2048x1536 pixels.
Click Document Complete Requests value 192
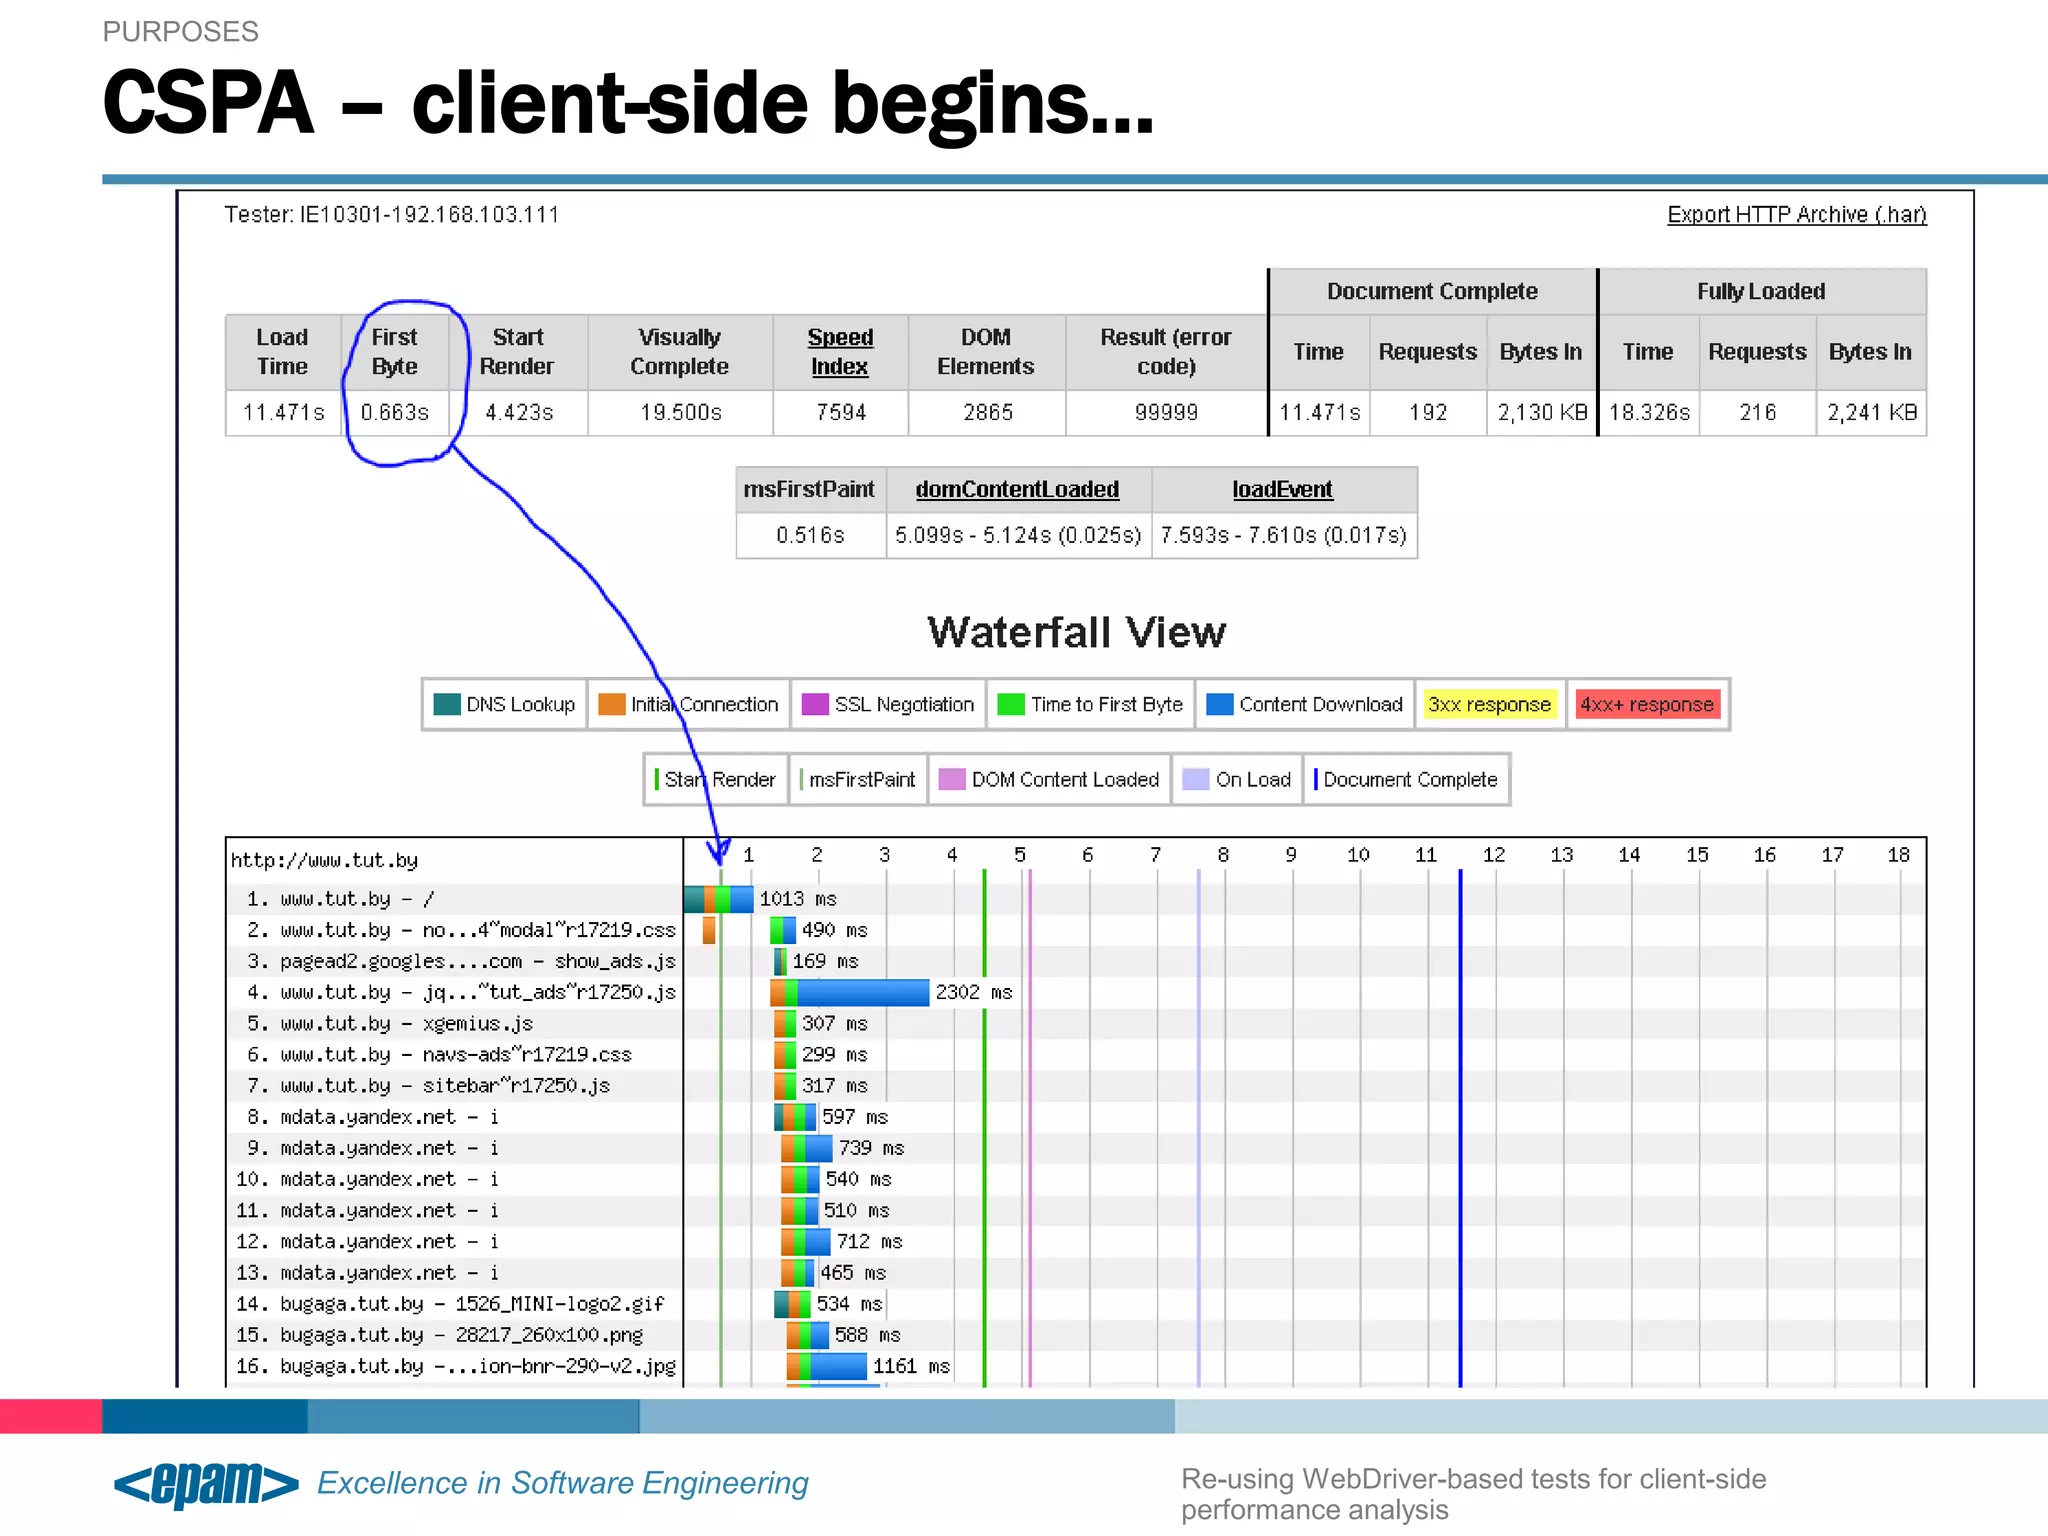pyautogui.click(x=1428, y=412)
